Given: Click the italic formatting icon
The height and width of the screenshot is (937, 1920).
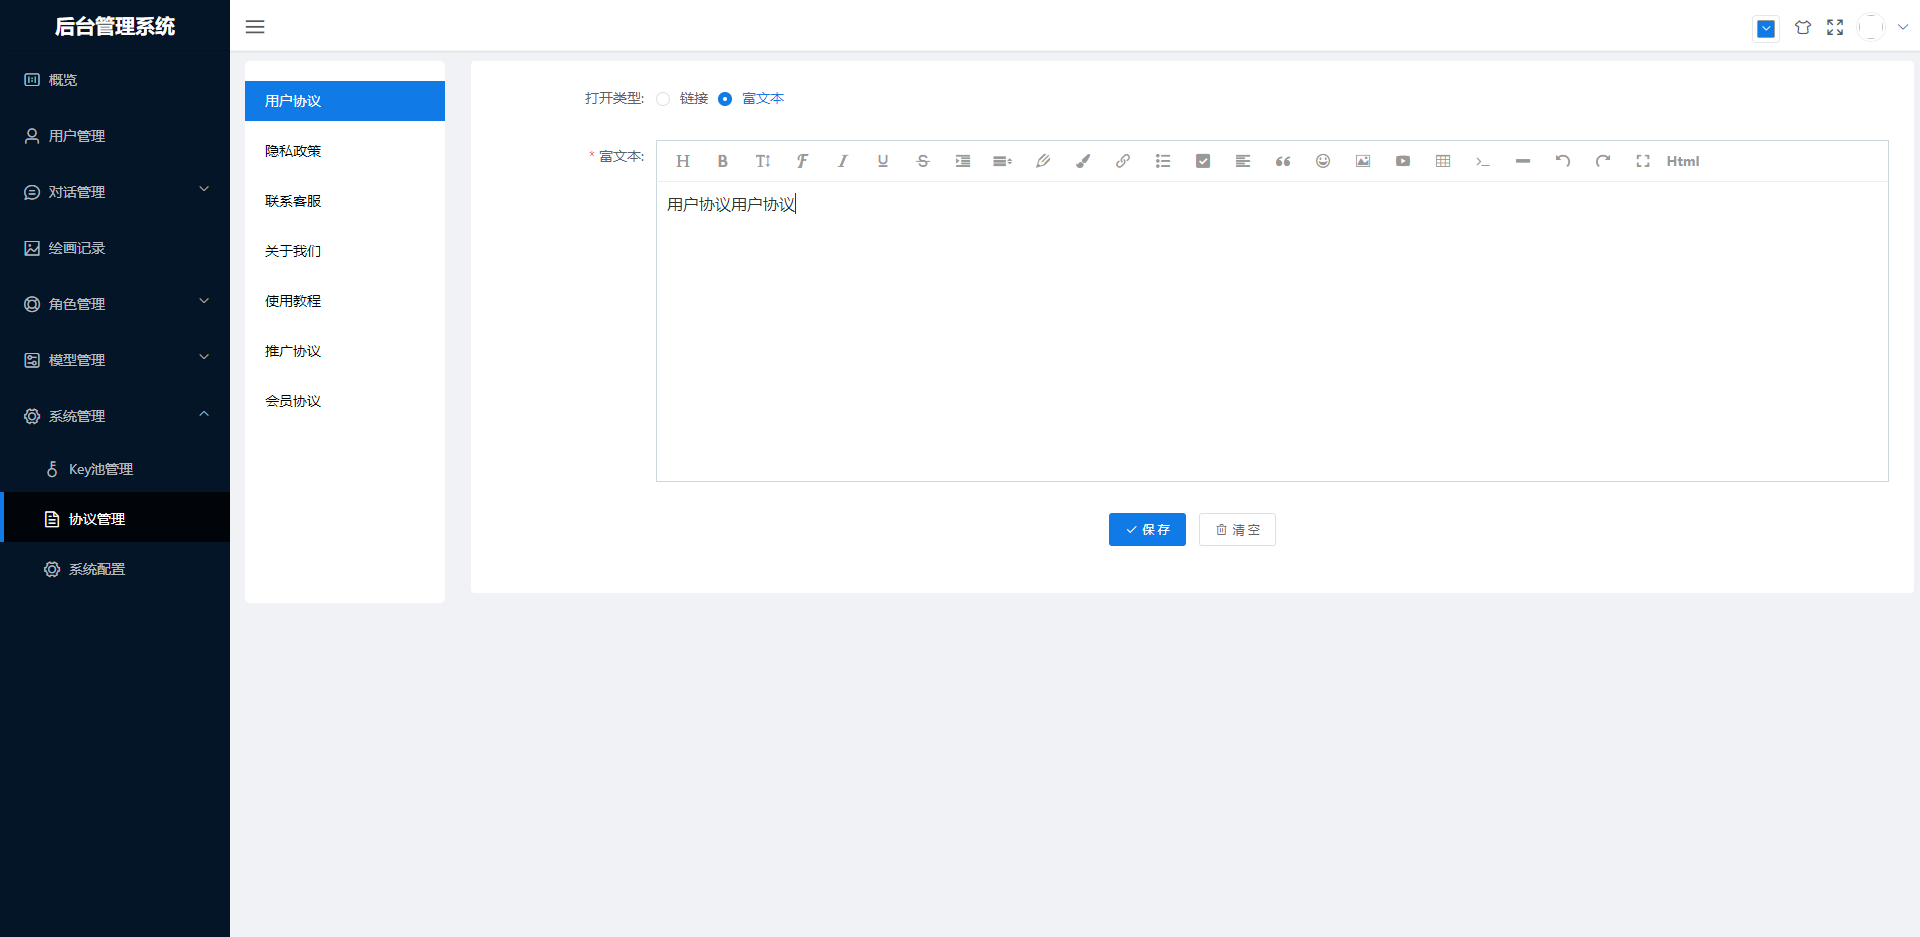Looking at the screenshot, I should point(842,161).
